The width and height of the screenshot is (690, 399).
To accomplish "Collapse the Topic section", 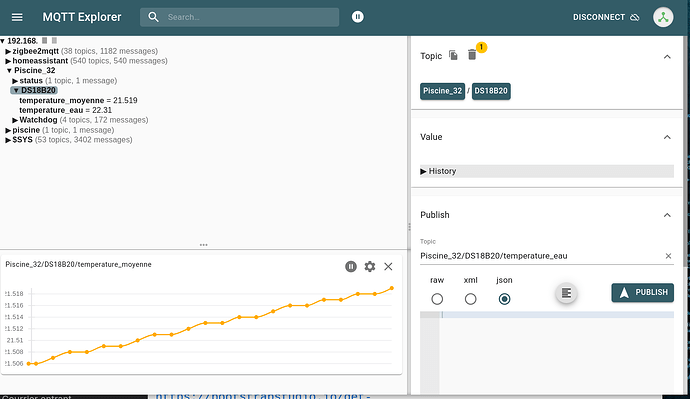I will point(667,57).
